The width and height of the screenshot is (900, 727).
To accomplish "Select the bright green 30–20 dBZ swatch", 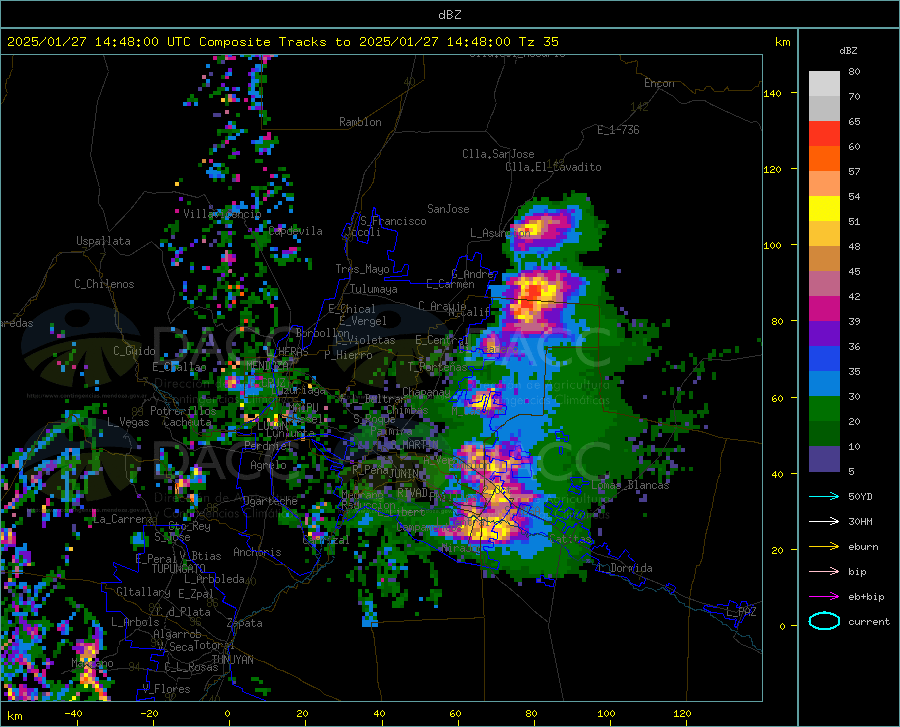I will coord(824,409).
